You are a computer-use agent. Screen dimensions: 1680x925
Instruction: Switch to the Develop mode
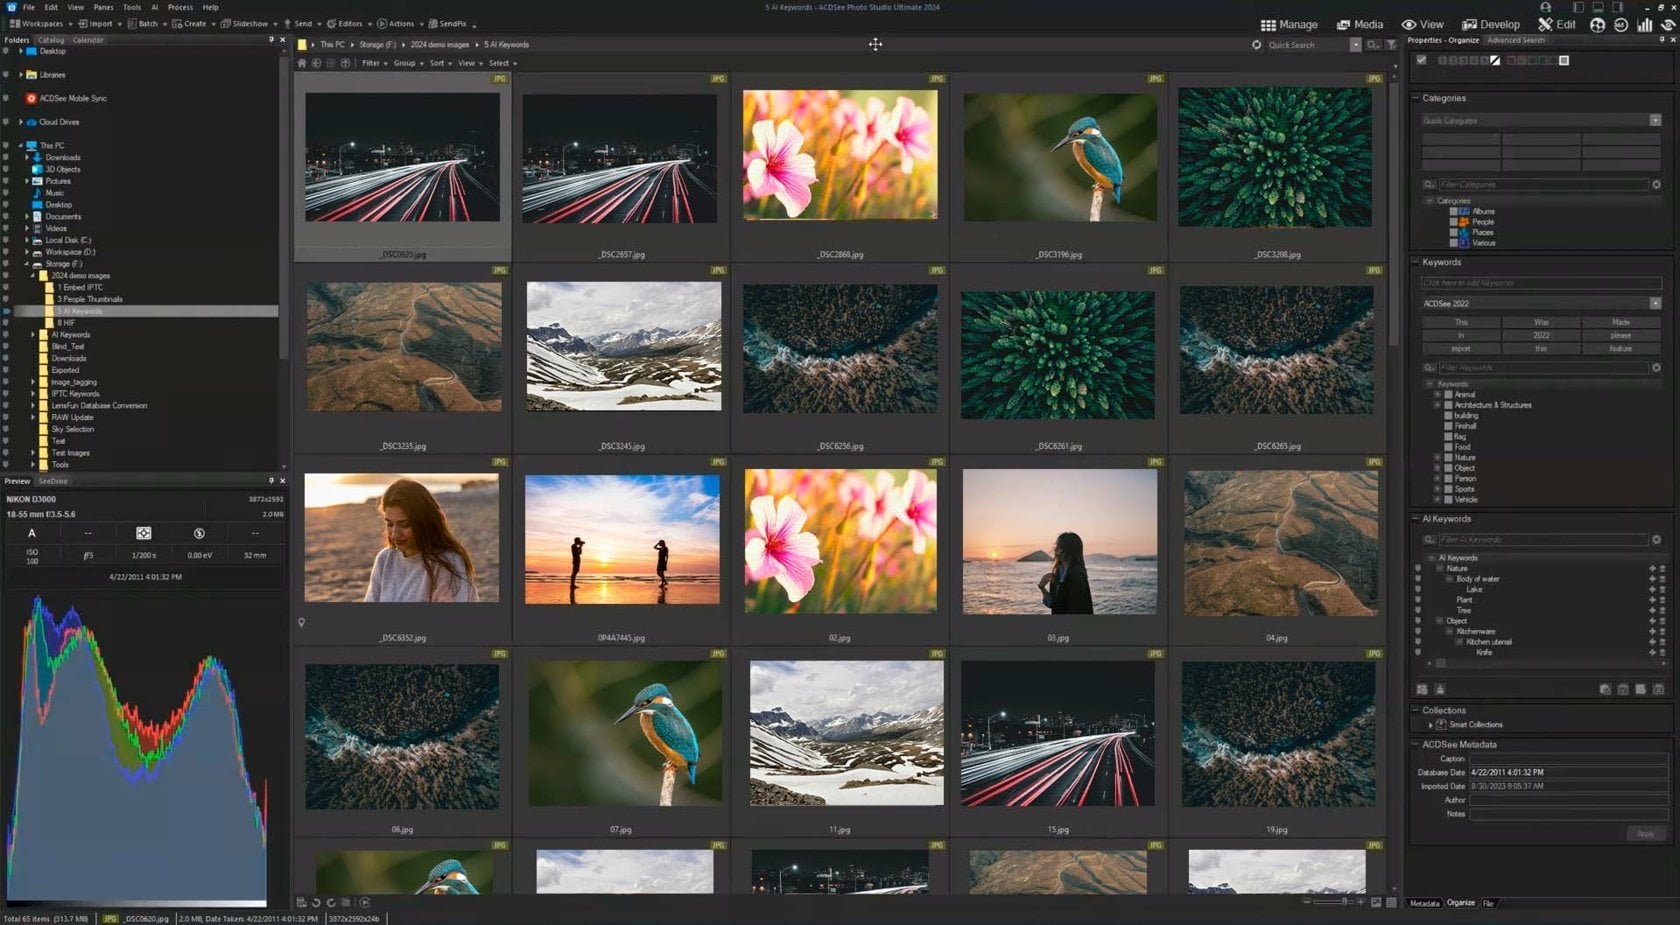(1492, 24)
